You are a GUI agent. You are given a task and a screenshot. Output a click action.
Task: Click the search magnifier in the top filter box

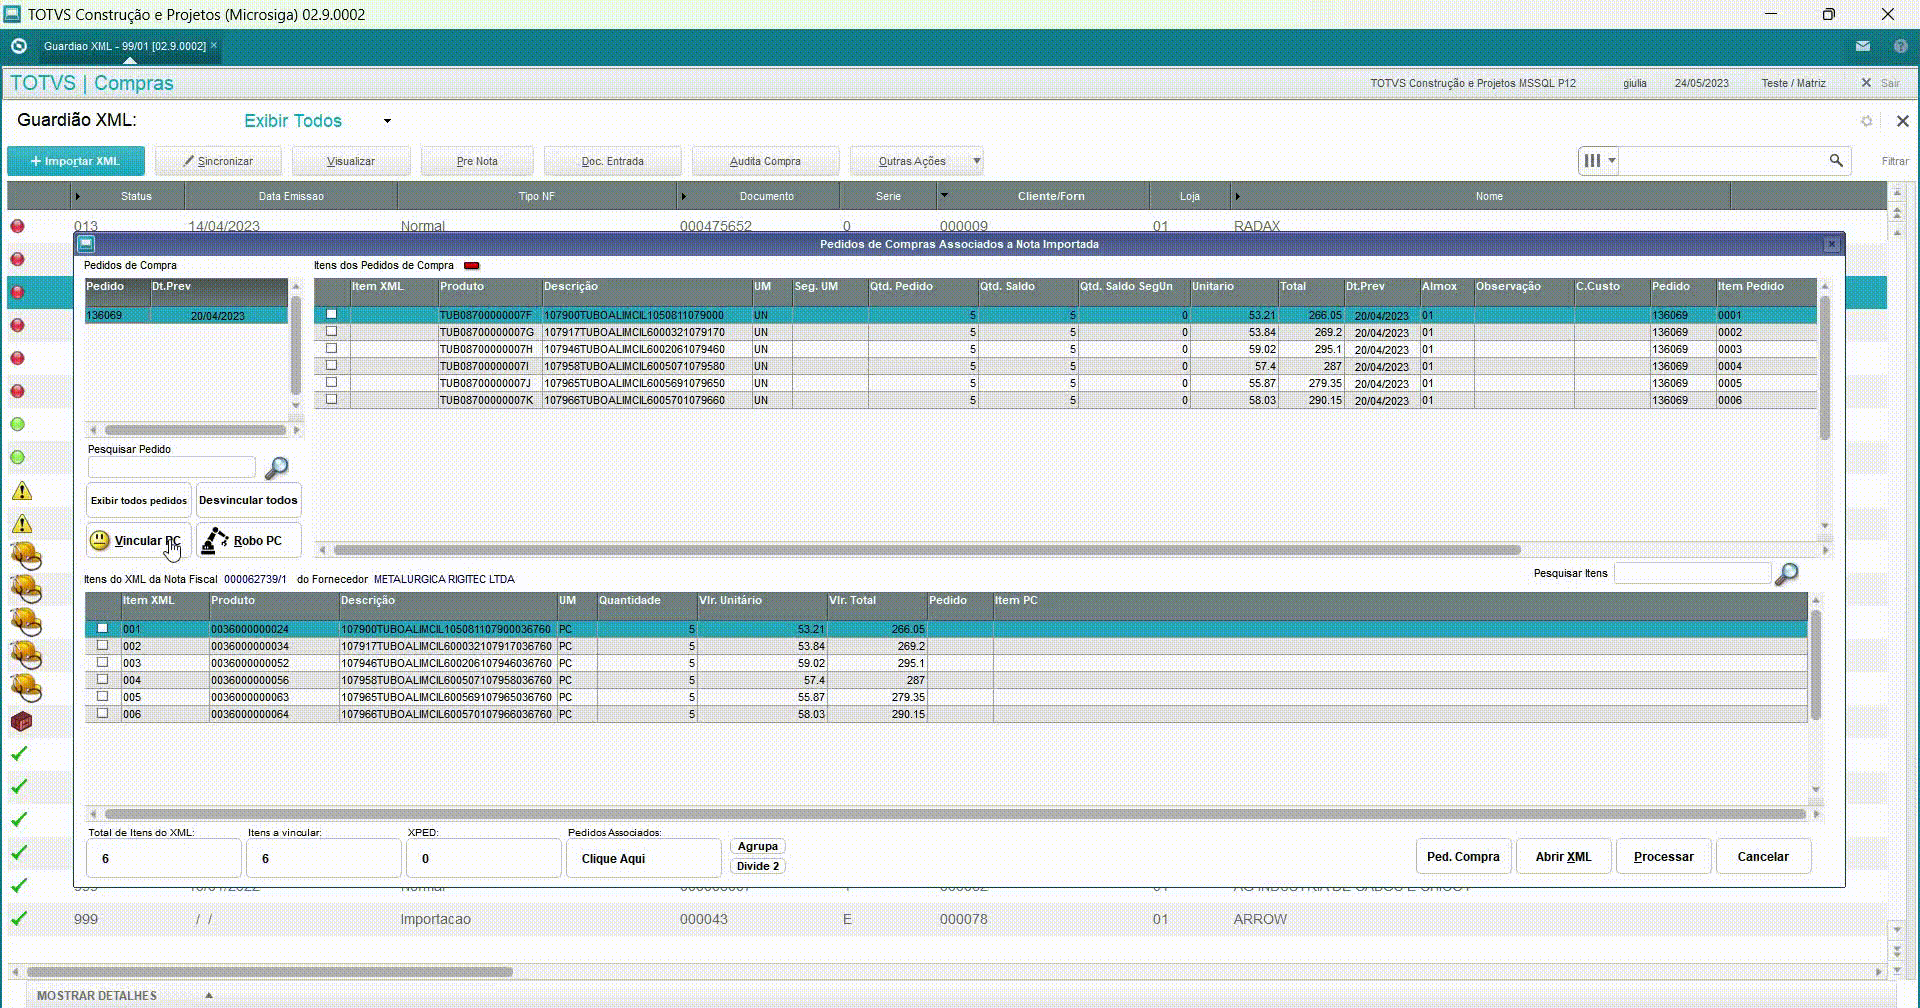(1836, 160)
